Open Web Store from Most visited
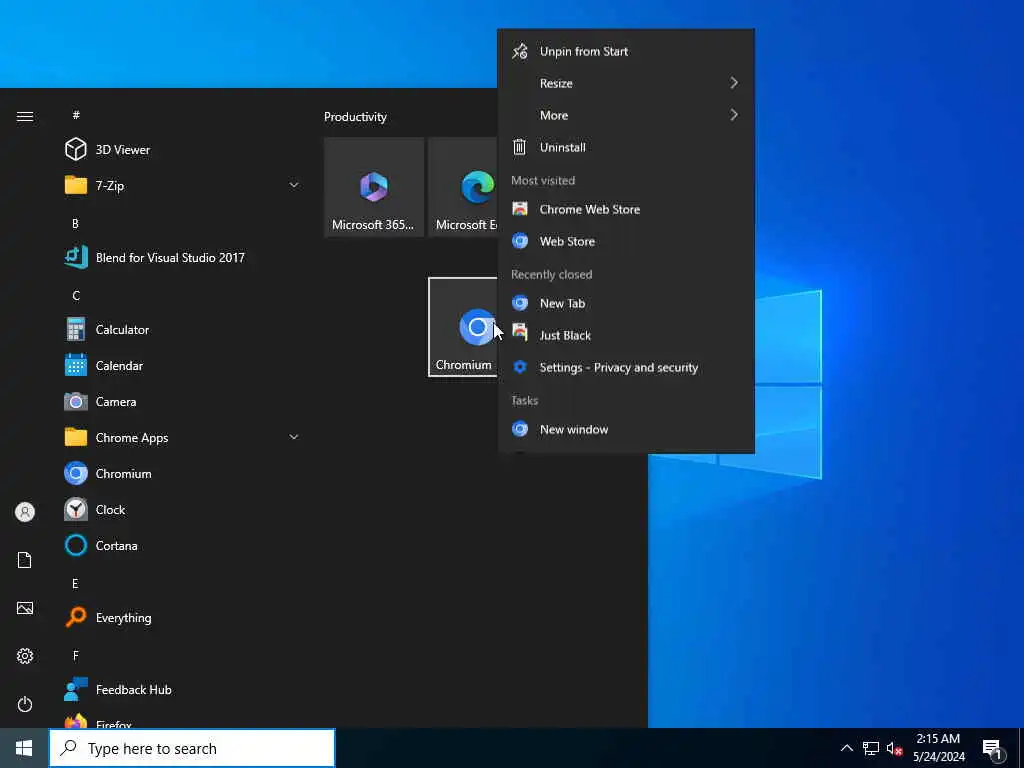1024x768 pixels. (626, 241)
